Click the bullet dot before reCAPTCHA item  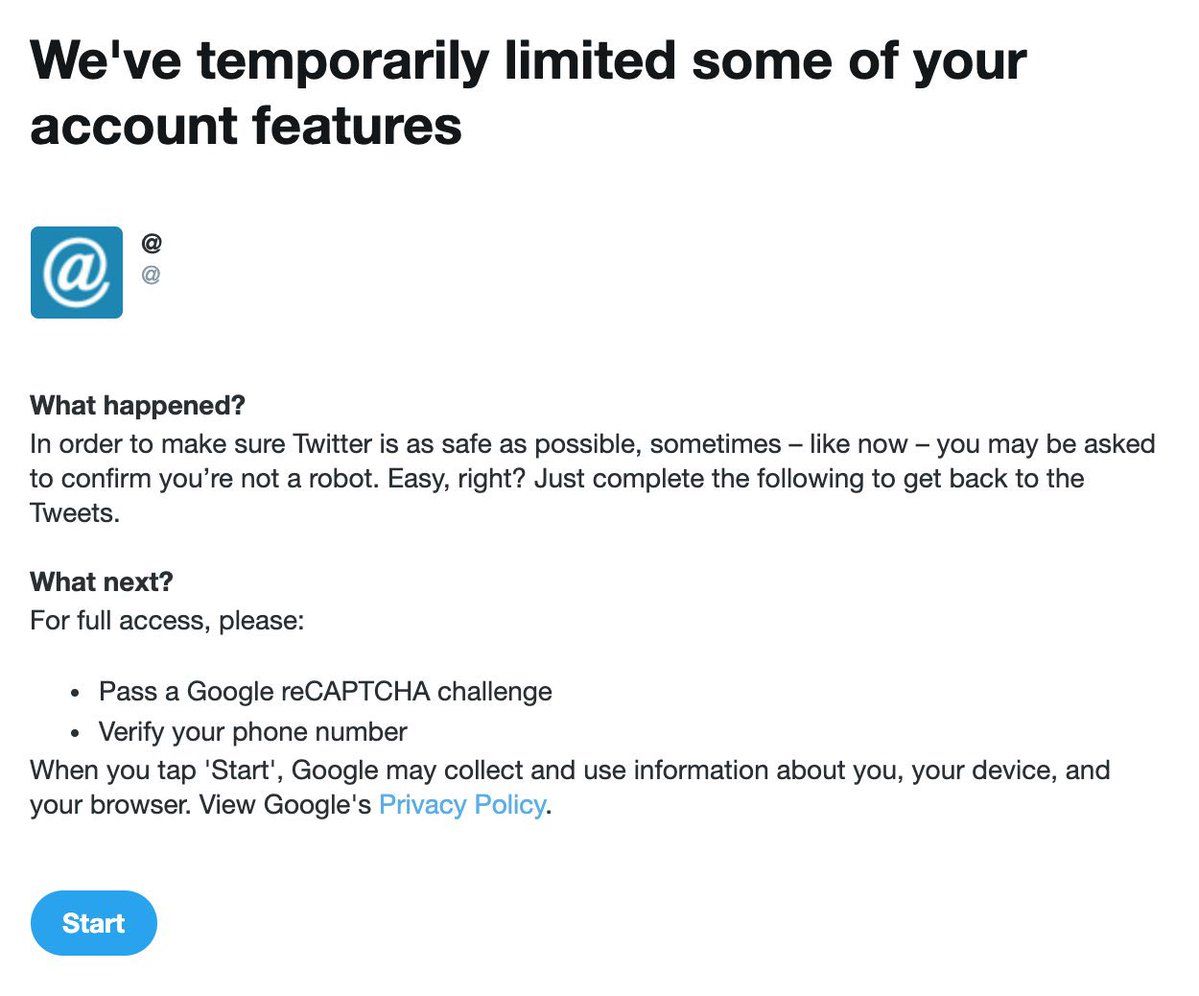coord(76,692)
